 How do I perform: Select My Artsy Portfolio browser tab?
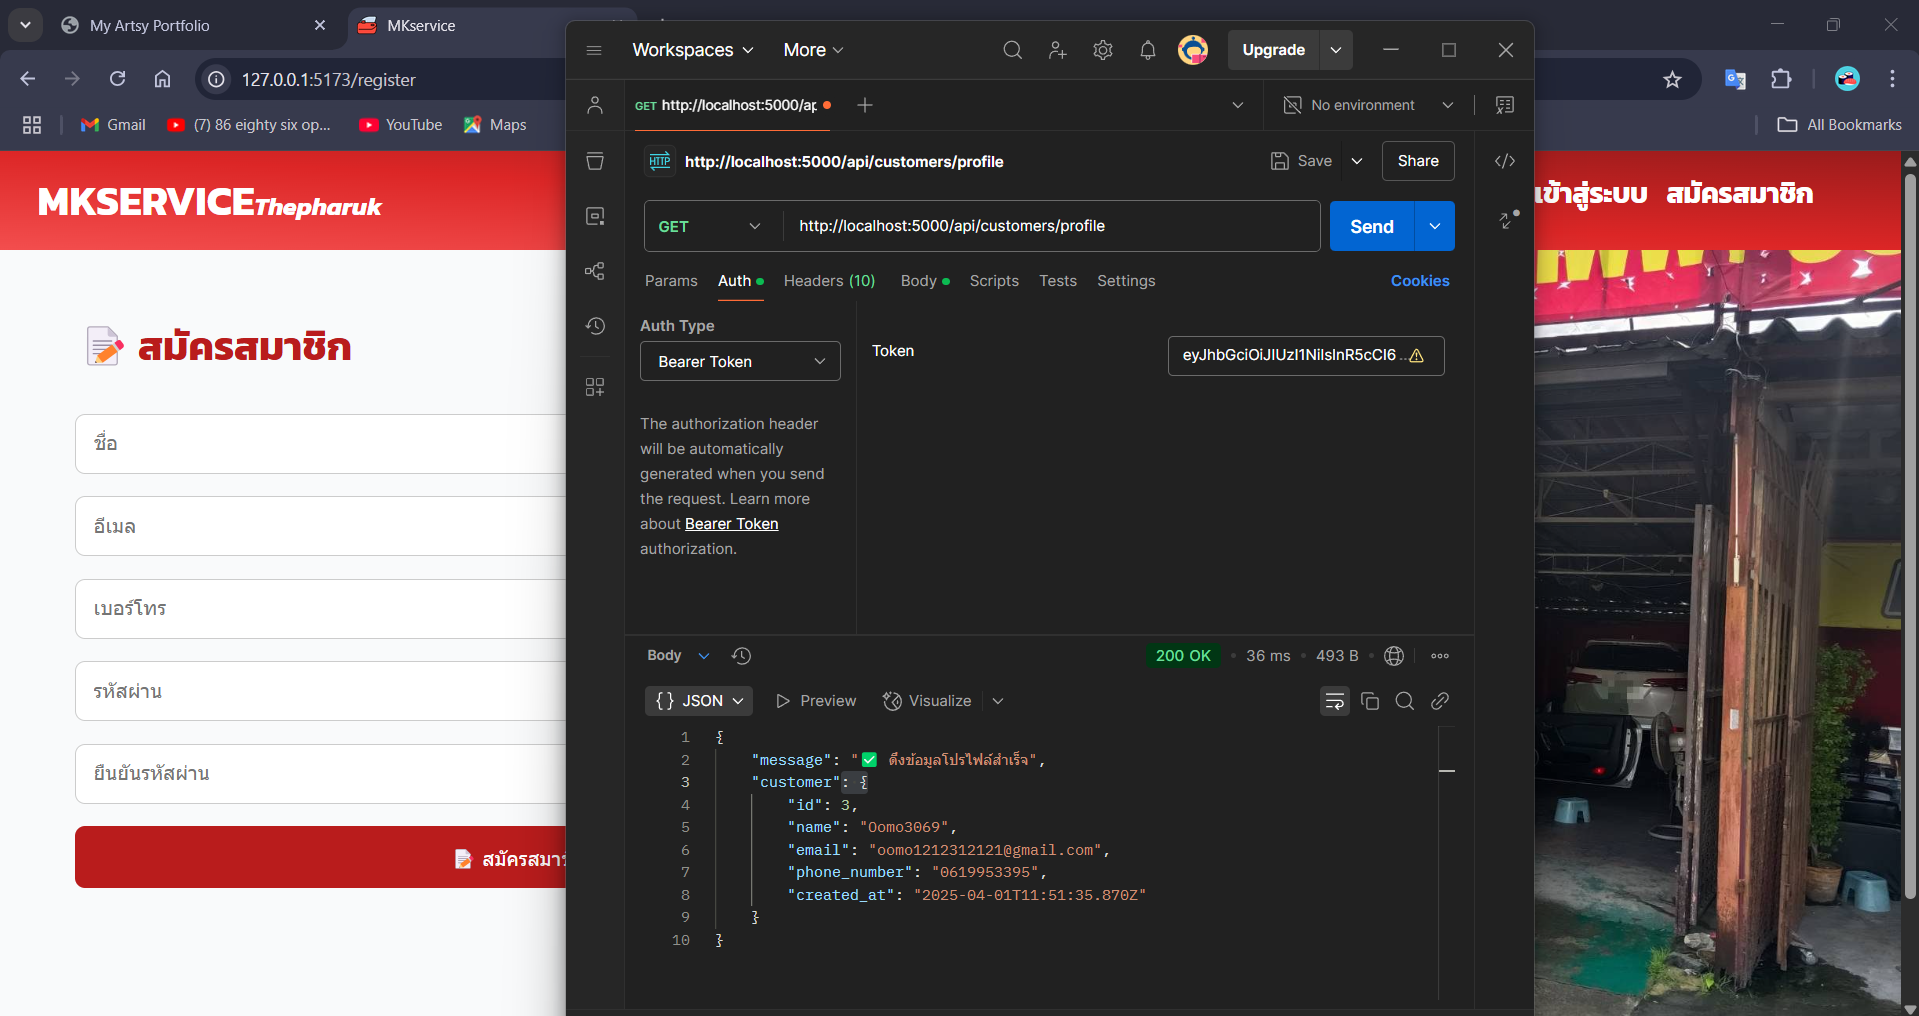point(190,26)
